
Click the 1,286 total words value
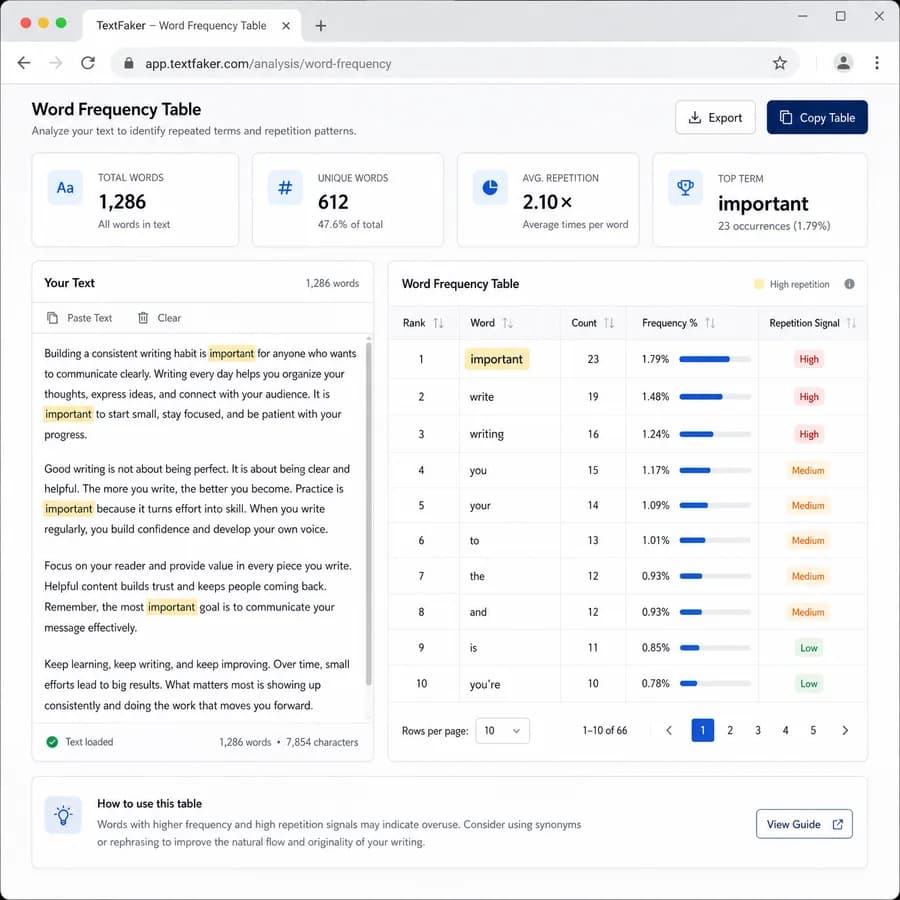tap(122, 202)
